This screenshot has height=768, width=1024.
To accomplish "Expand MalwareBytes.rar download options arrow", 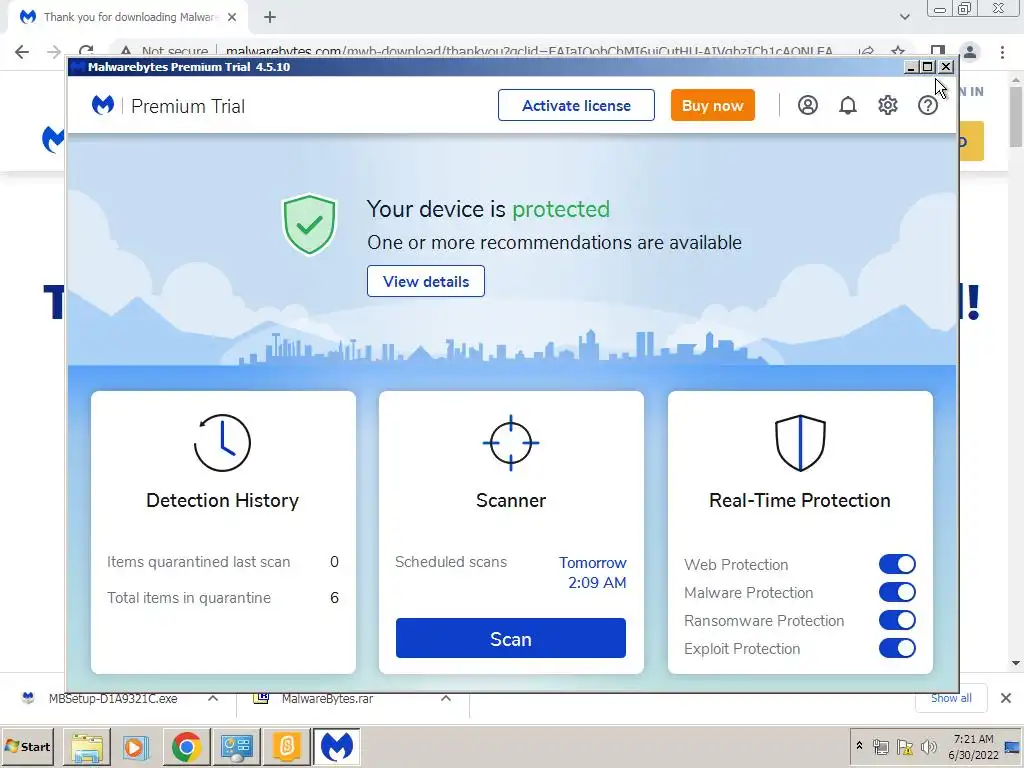I will (x=446, y=698).
